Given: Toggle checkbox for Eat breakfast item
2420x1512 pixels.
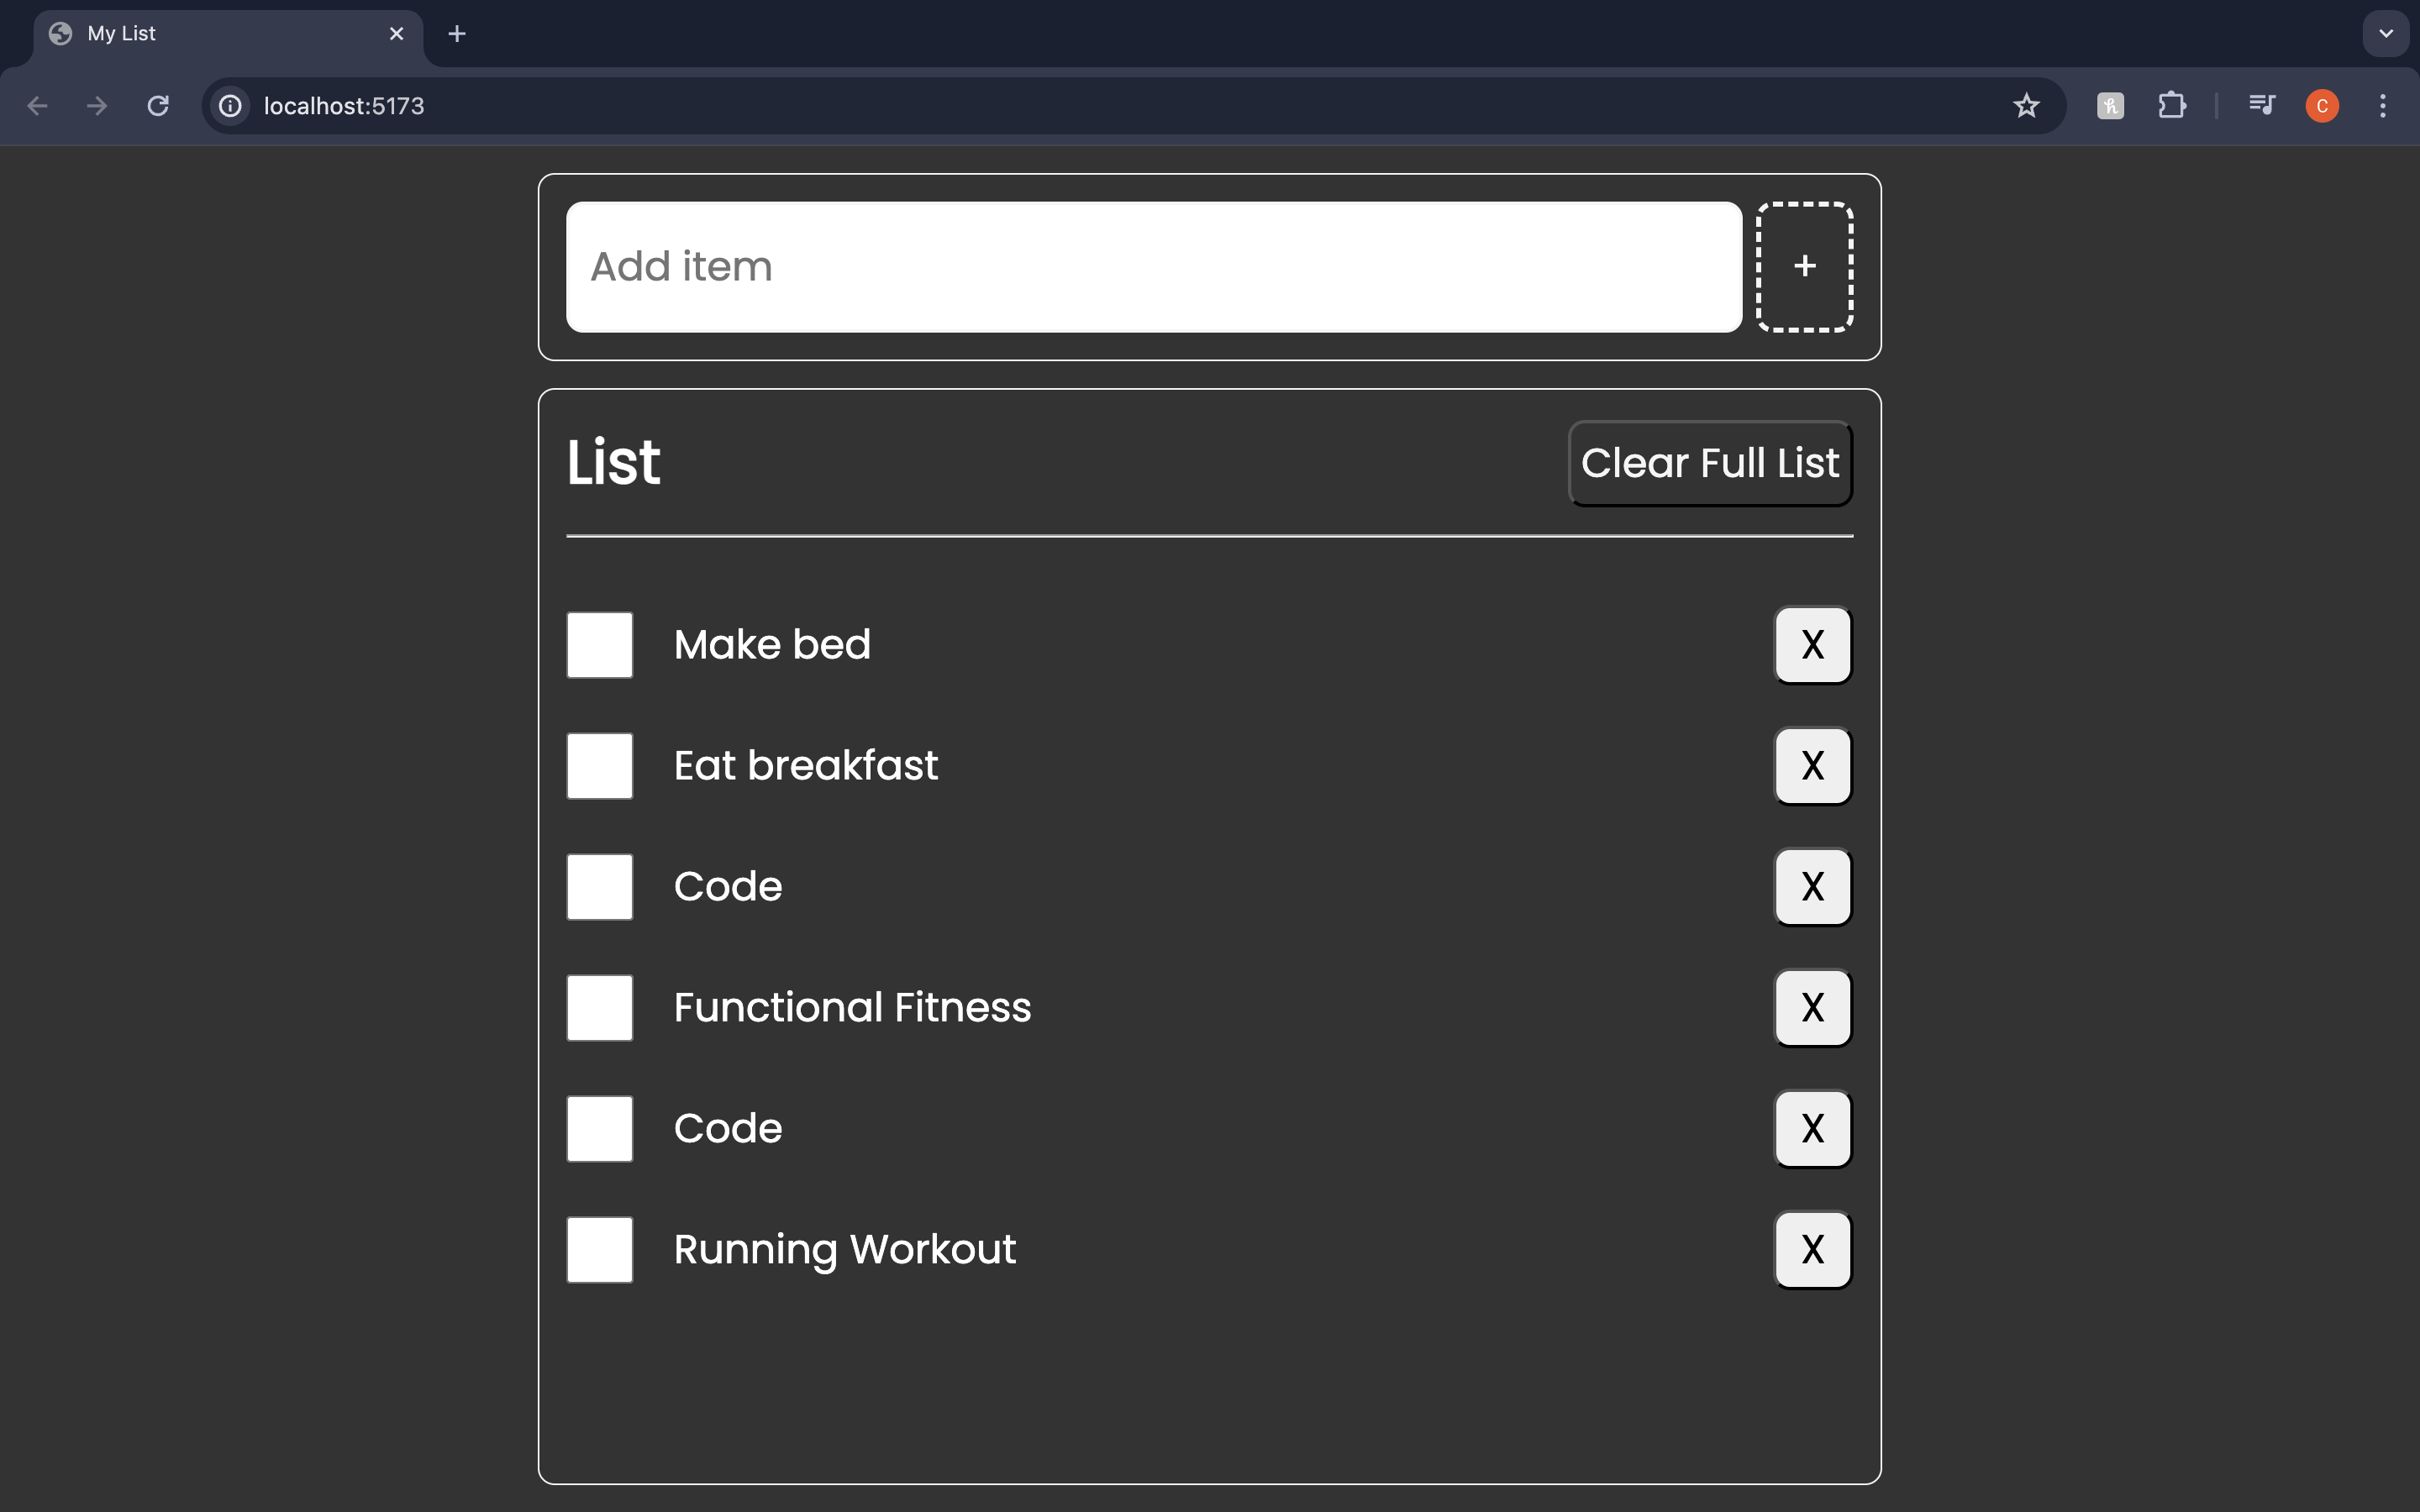Looking at the screenshot, I should (597, 764).
